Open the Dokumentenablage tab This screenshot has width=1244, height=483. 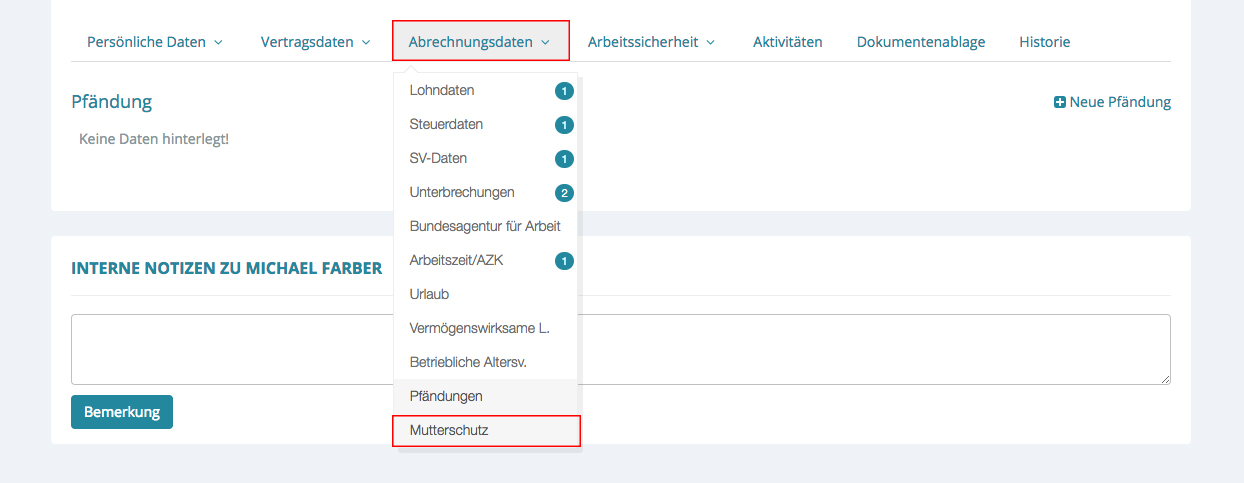[921, 42]
